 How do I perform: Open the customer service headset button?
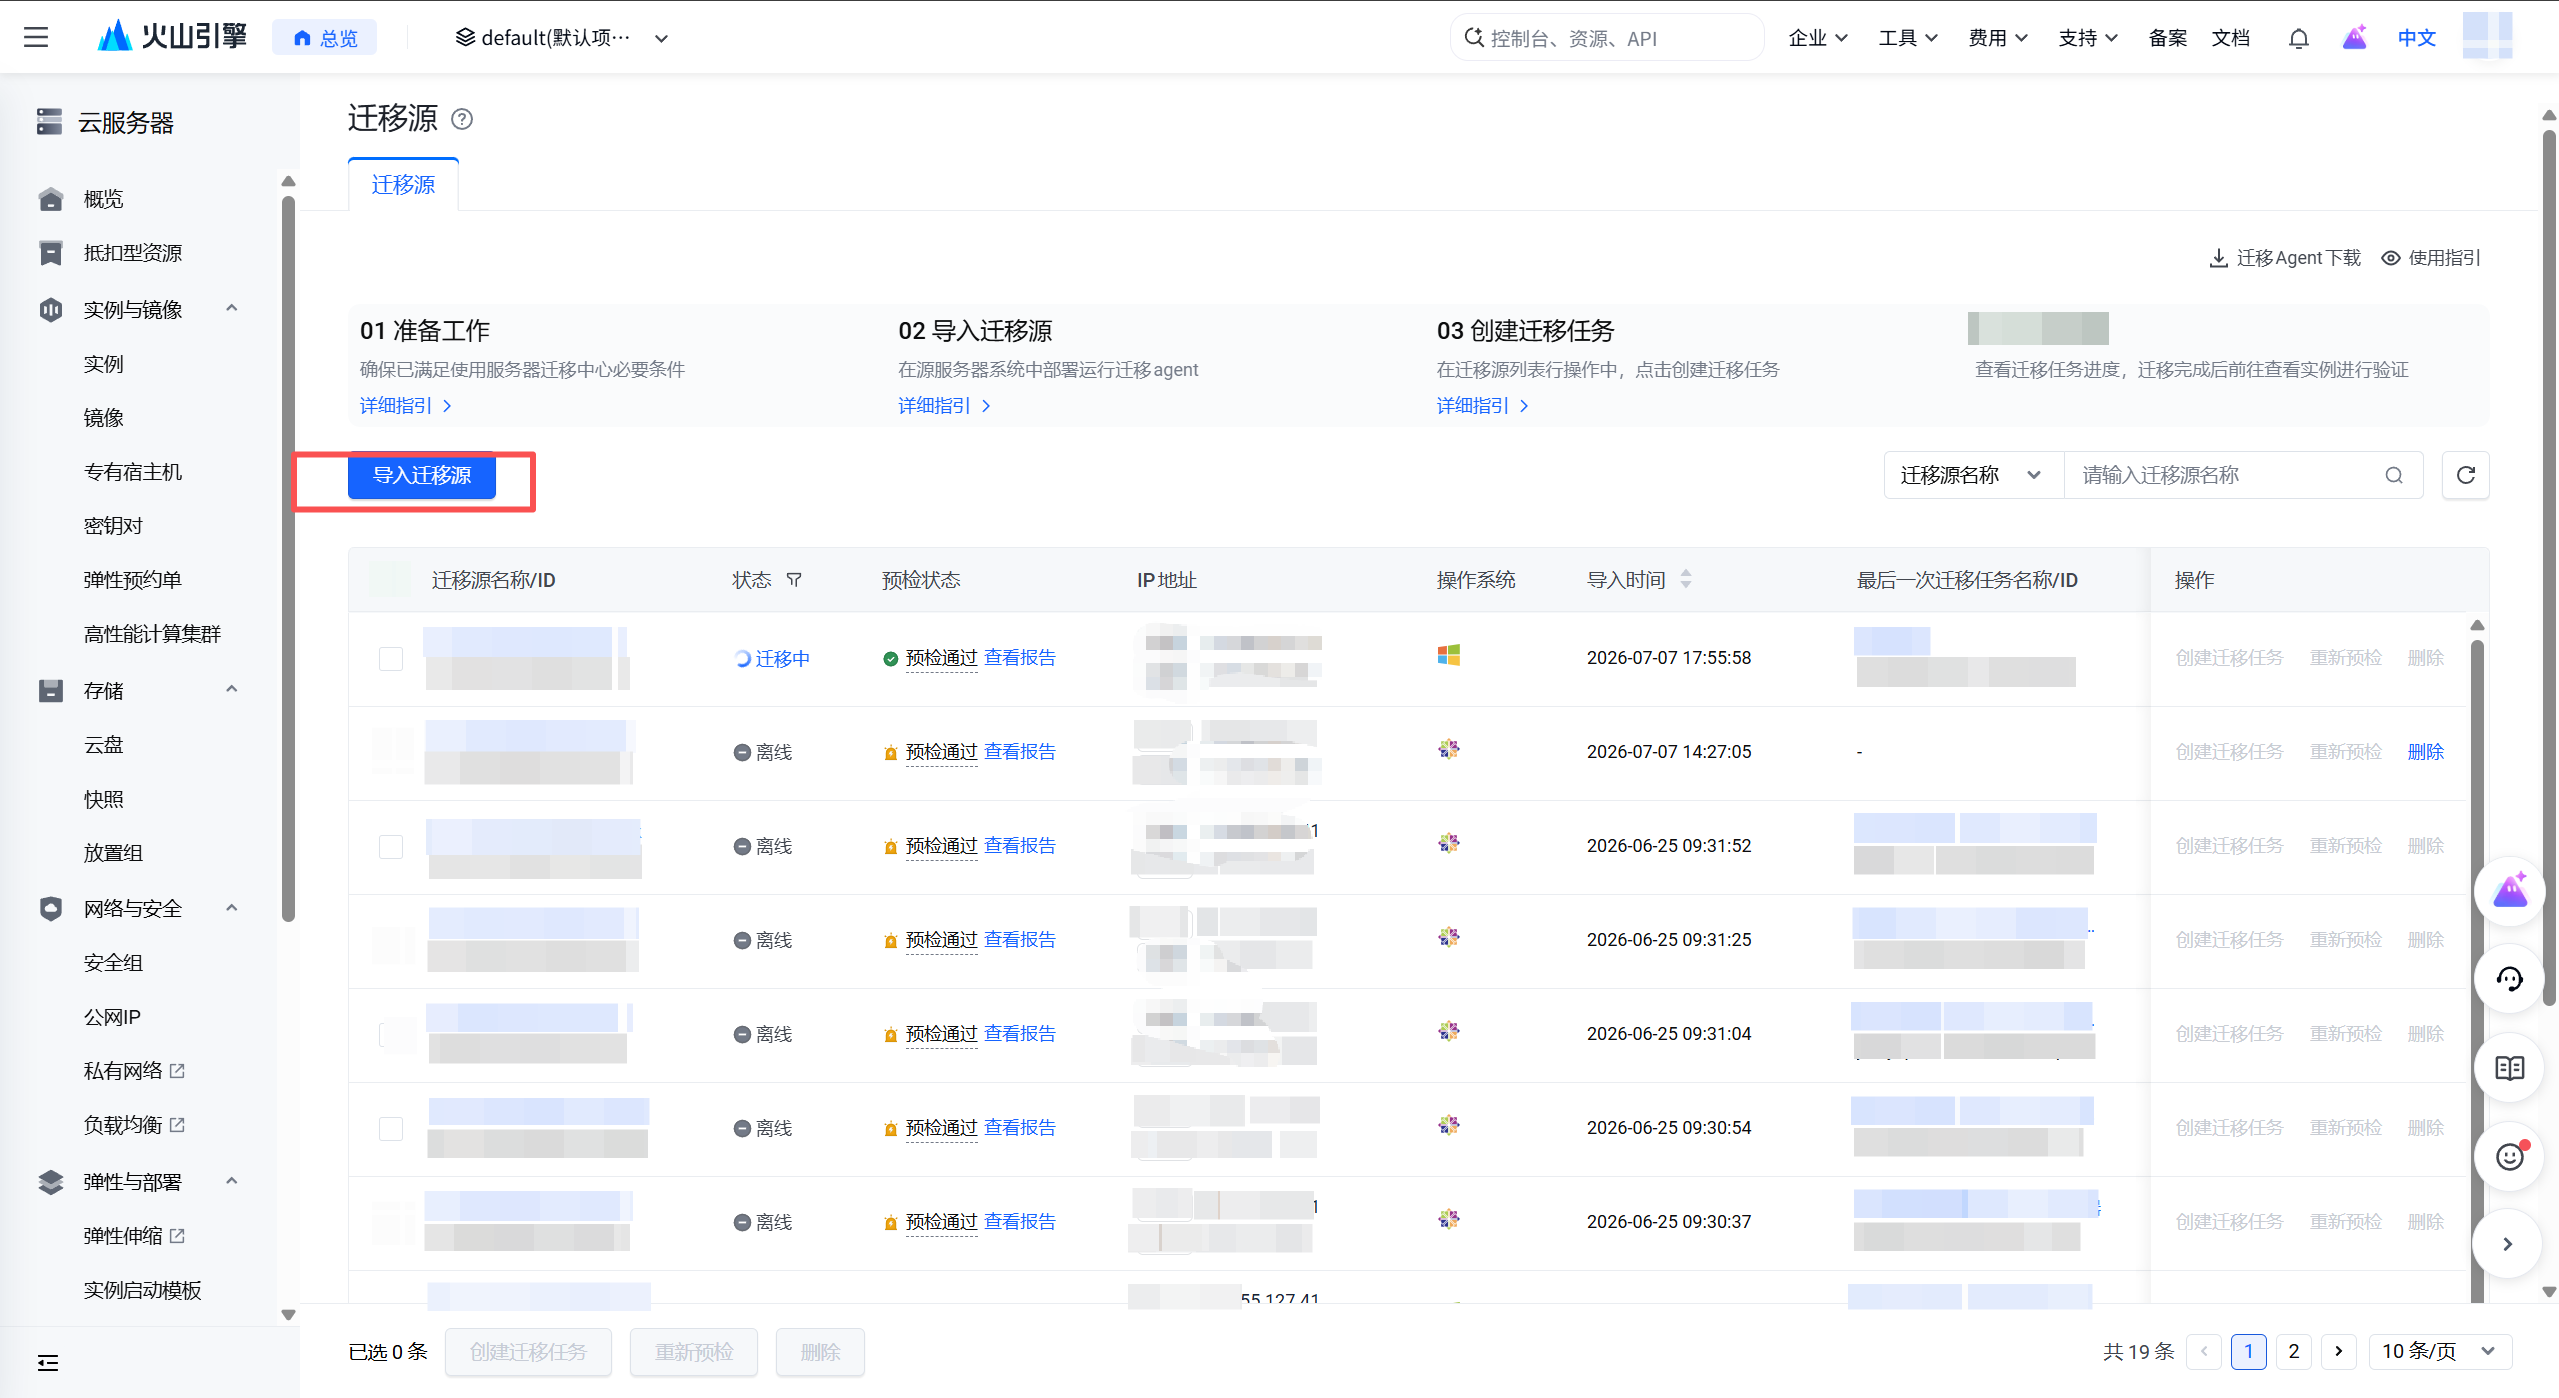tap(2509, 978)
